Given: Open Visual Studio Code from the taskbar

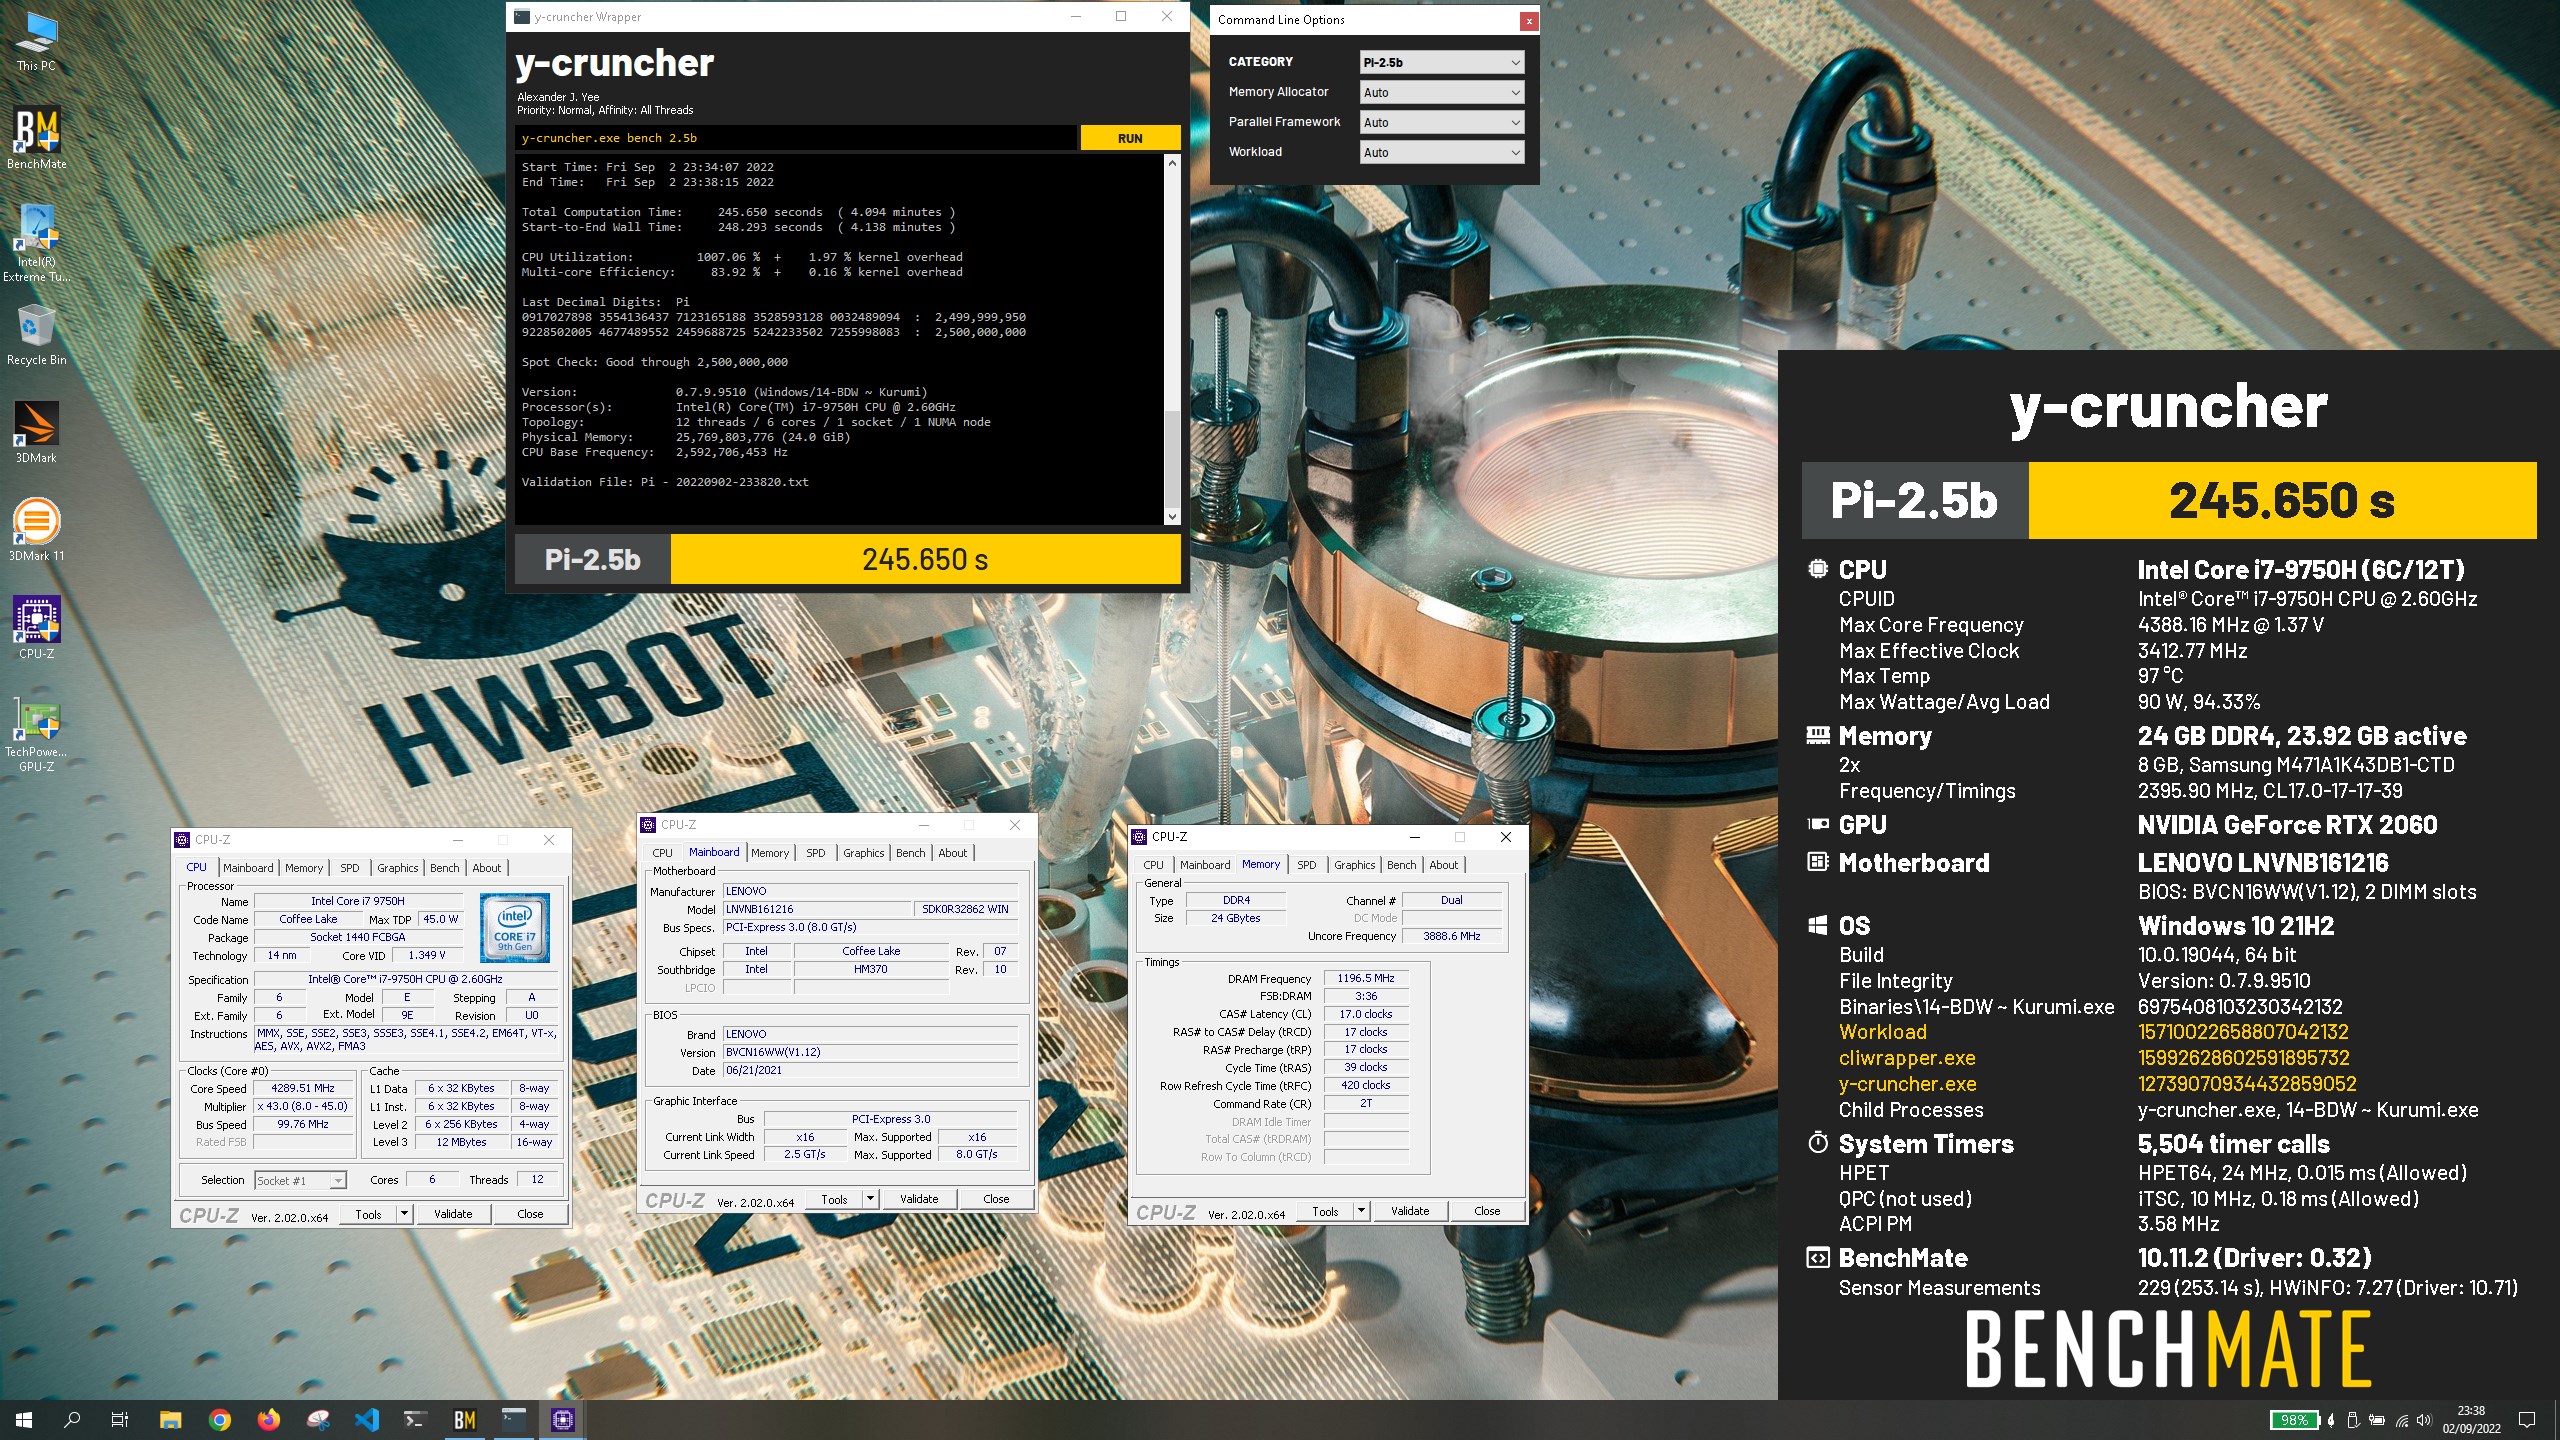Looking at the screenshot, I should pyautogui.click(x=366, y=1419).
